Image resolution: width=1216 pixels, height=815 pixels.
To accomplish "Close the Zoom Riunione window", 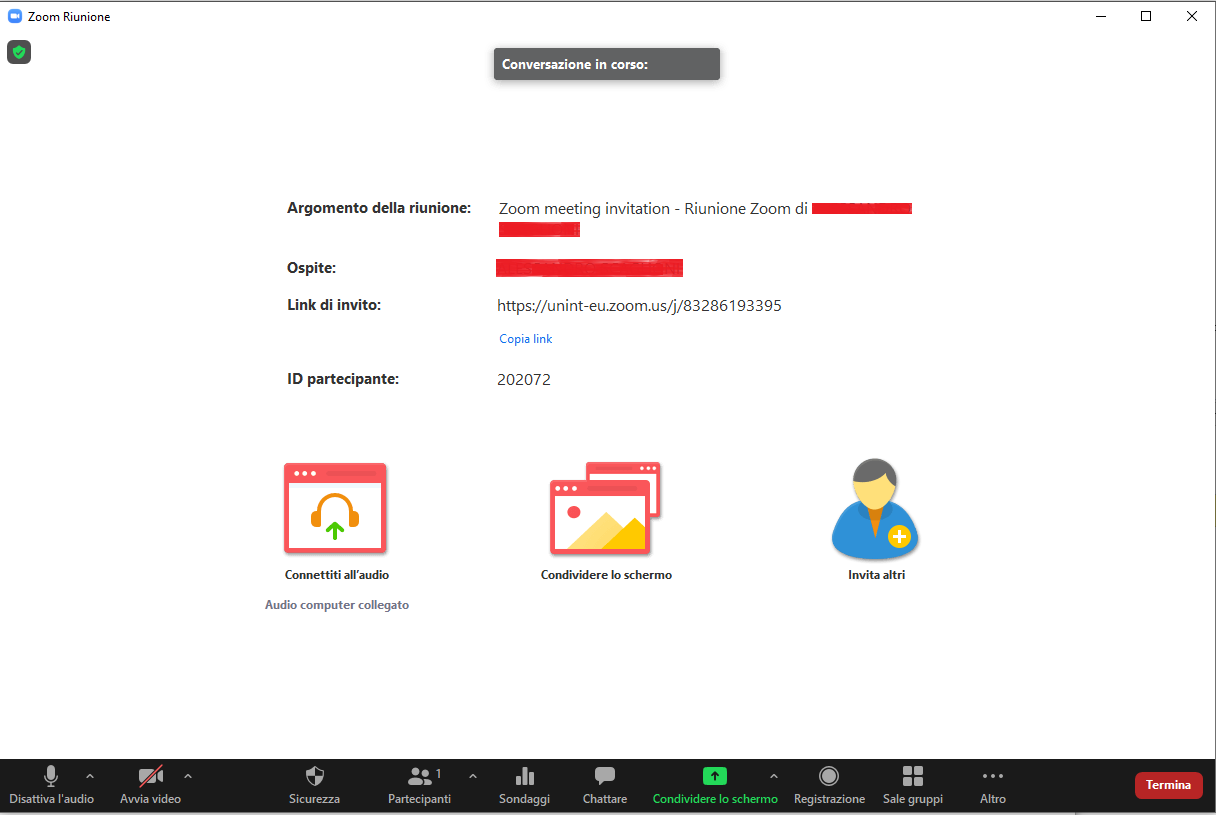I will click(x=1192, y=16).
